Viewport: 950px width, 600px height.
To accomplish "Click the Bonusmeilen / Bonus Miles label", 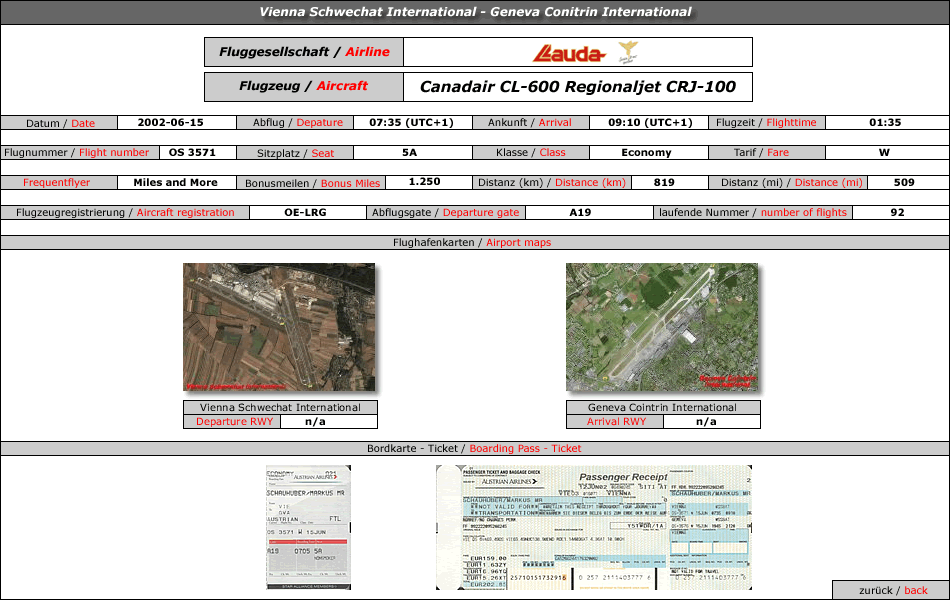I will (311, 183).
